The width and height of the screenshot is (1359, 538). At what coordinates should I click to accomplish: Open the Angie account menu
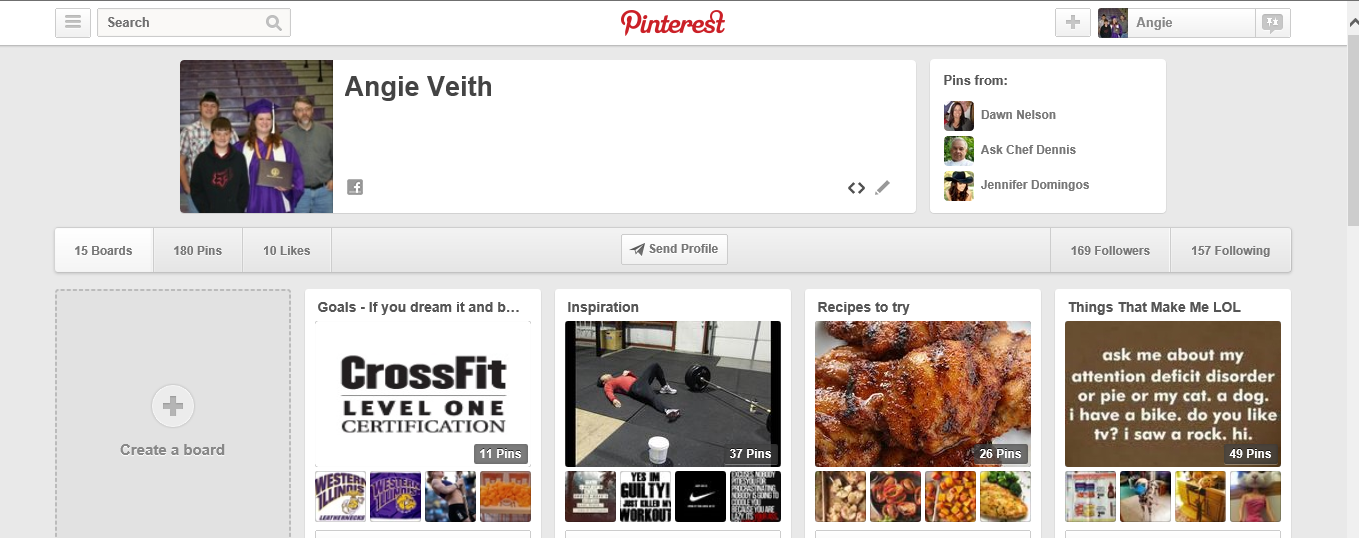click(1176, 23)
